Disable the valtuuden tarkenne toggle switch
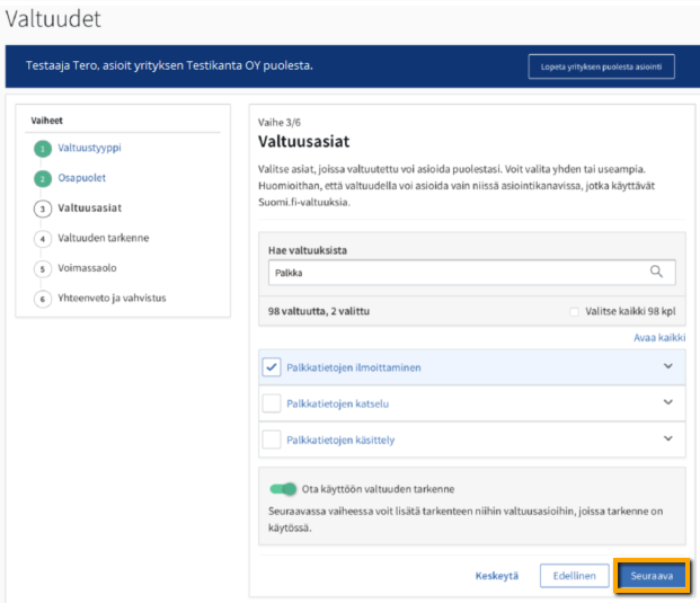Viewport: 700px width, 603px height. [284, 489]
